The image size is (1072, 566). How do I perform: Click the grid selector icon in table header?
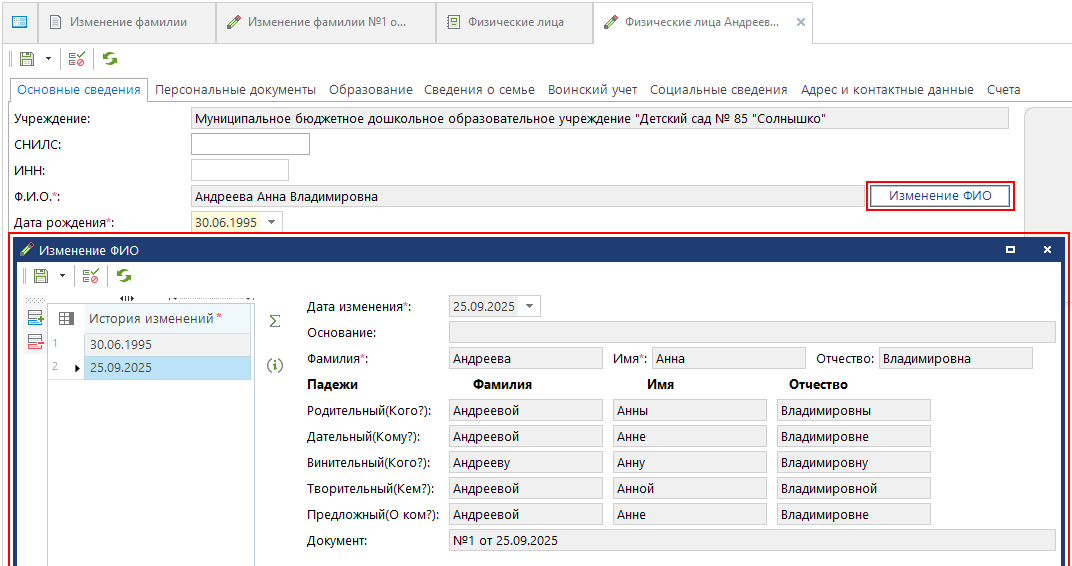click(66, 318)
